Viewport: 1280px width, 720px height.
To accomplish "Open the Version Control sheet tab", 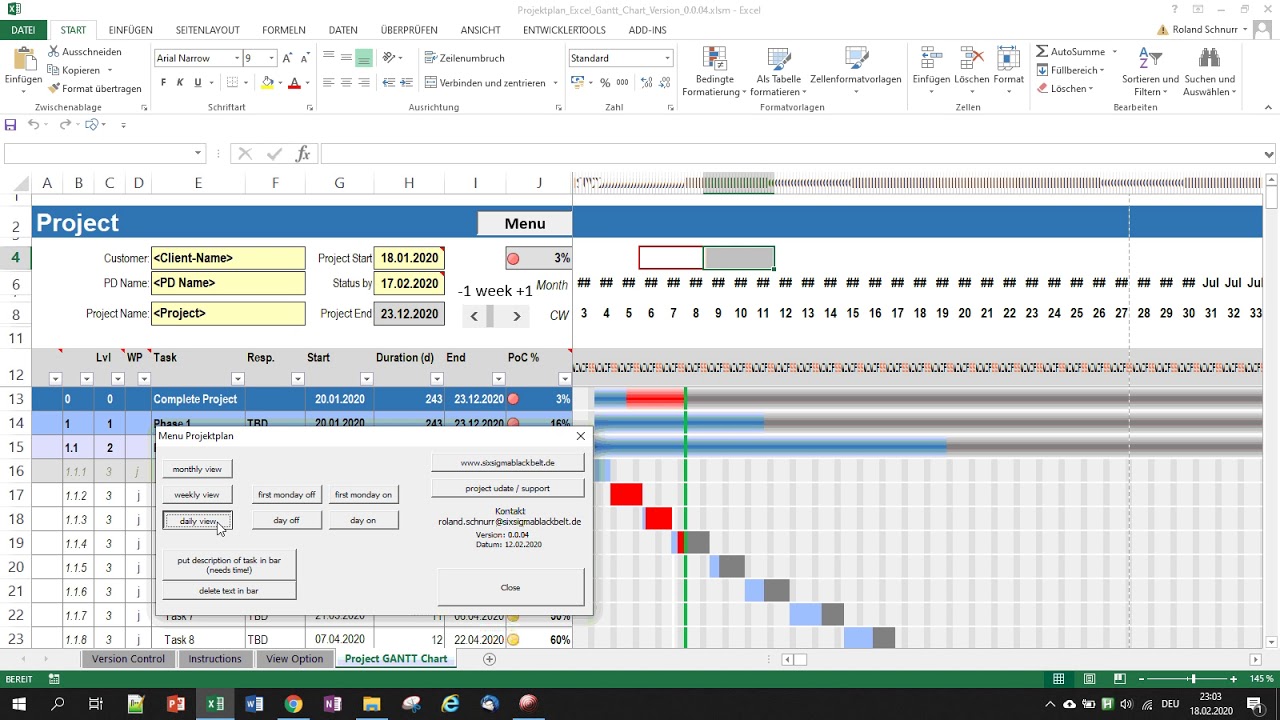I will 128,659.
